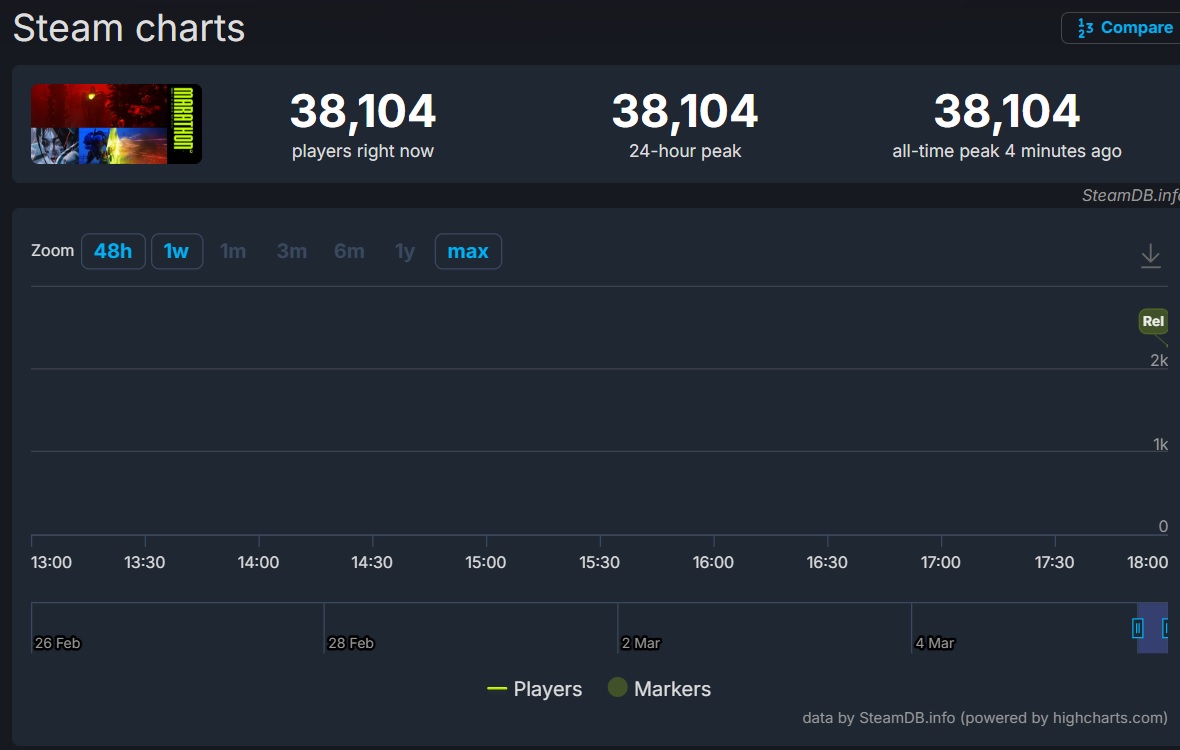
Task: Click the 1k y-axis label
Action: pyautogui.click(x=1160, y=445)
